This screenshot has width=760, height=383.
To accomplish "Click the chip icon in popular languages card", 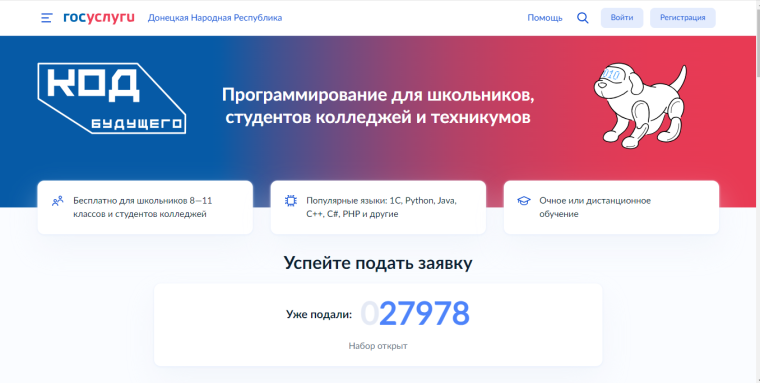I will pos(291,201).
